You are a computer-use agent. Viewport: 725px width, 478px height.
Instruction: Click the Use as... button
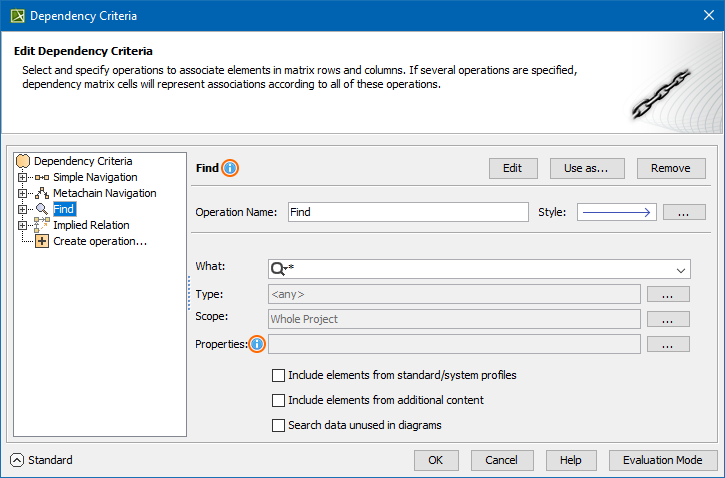click(x=587, y=168)
